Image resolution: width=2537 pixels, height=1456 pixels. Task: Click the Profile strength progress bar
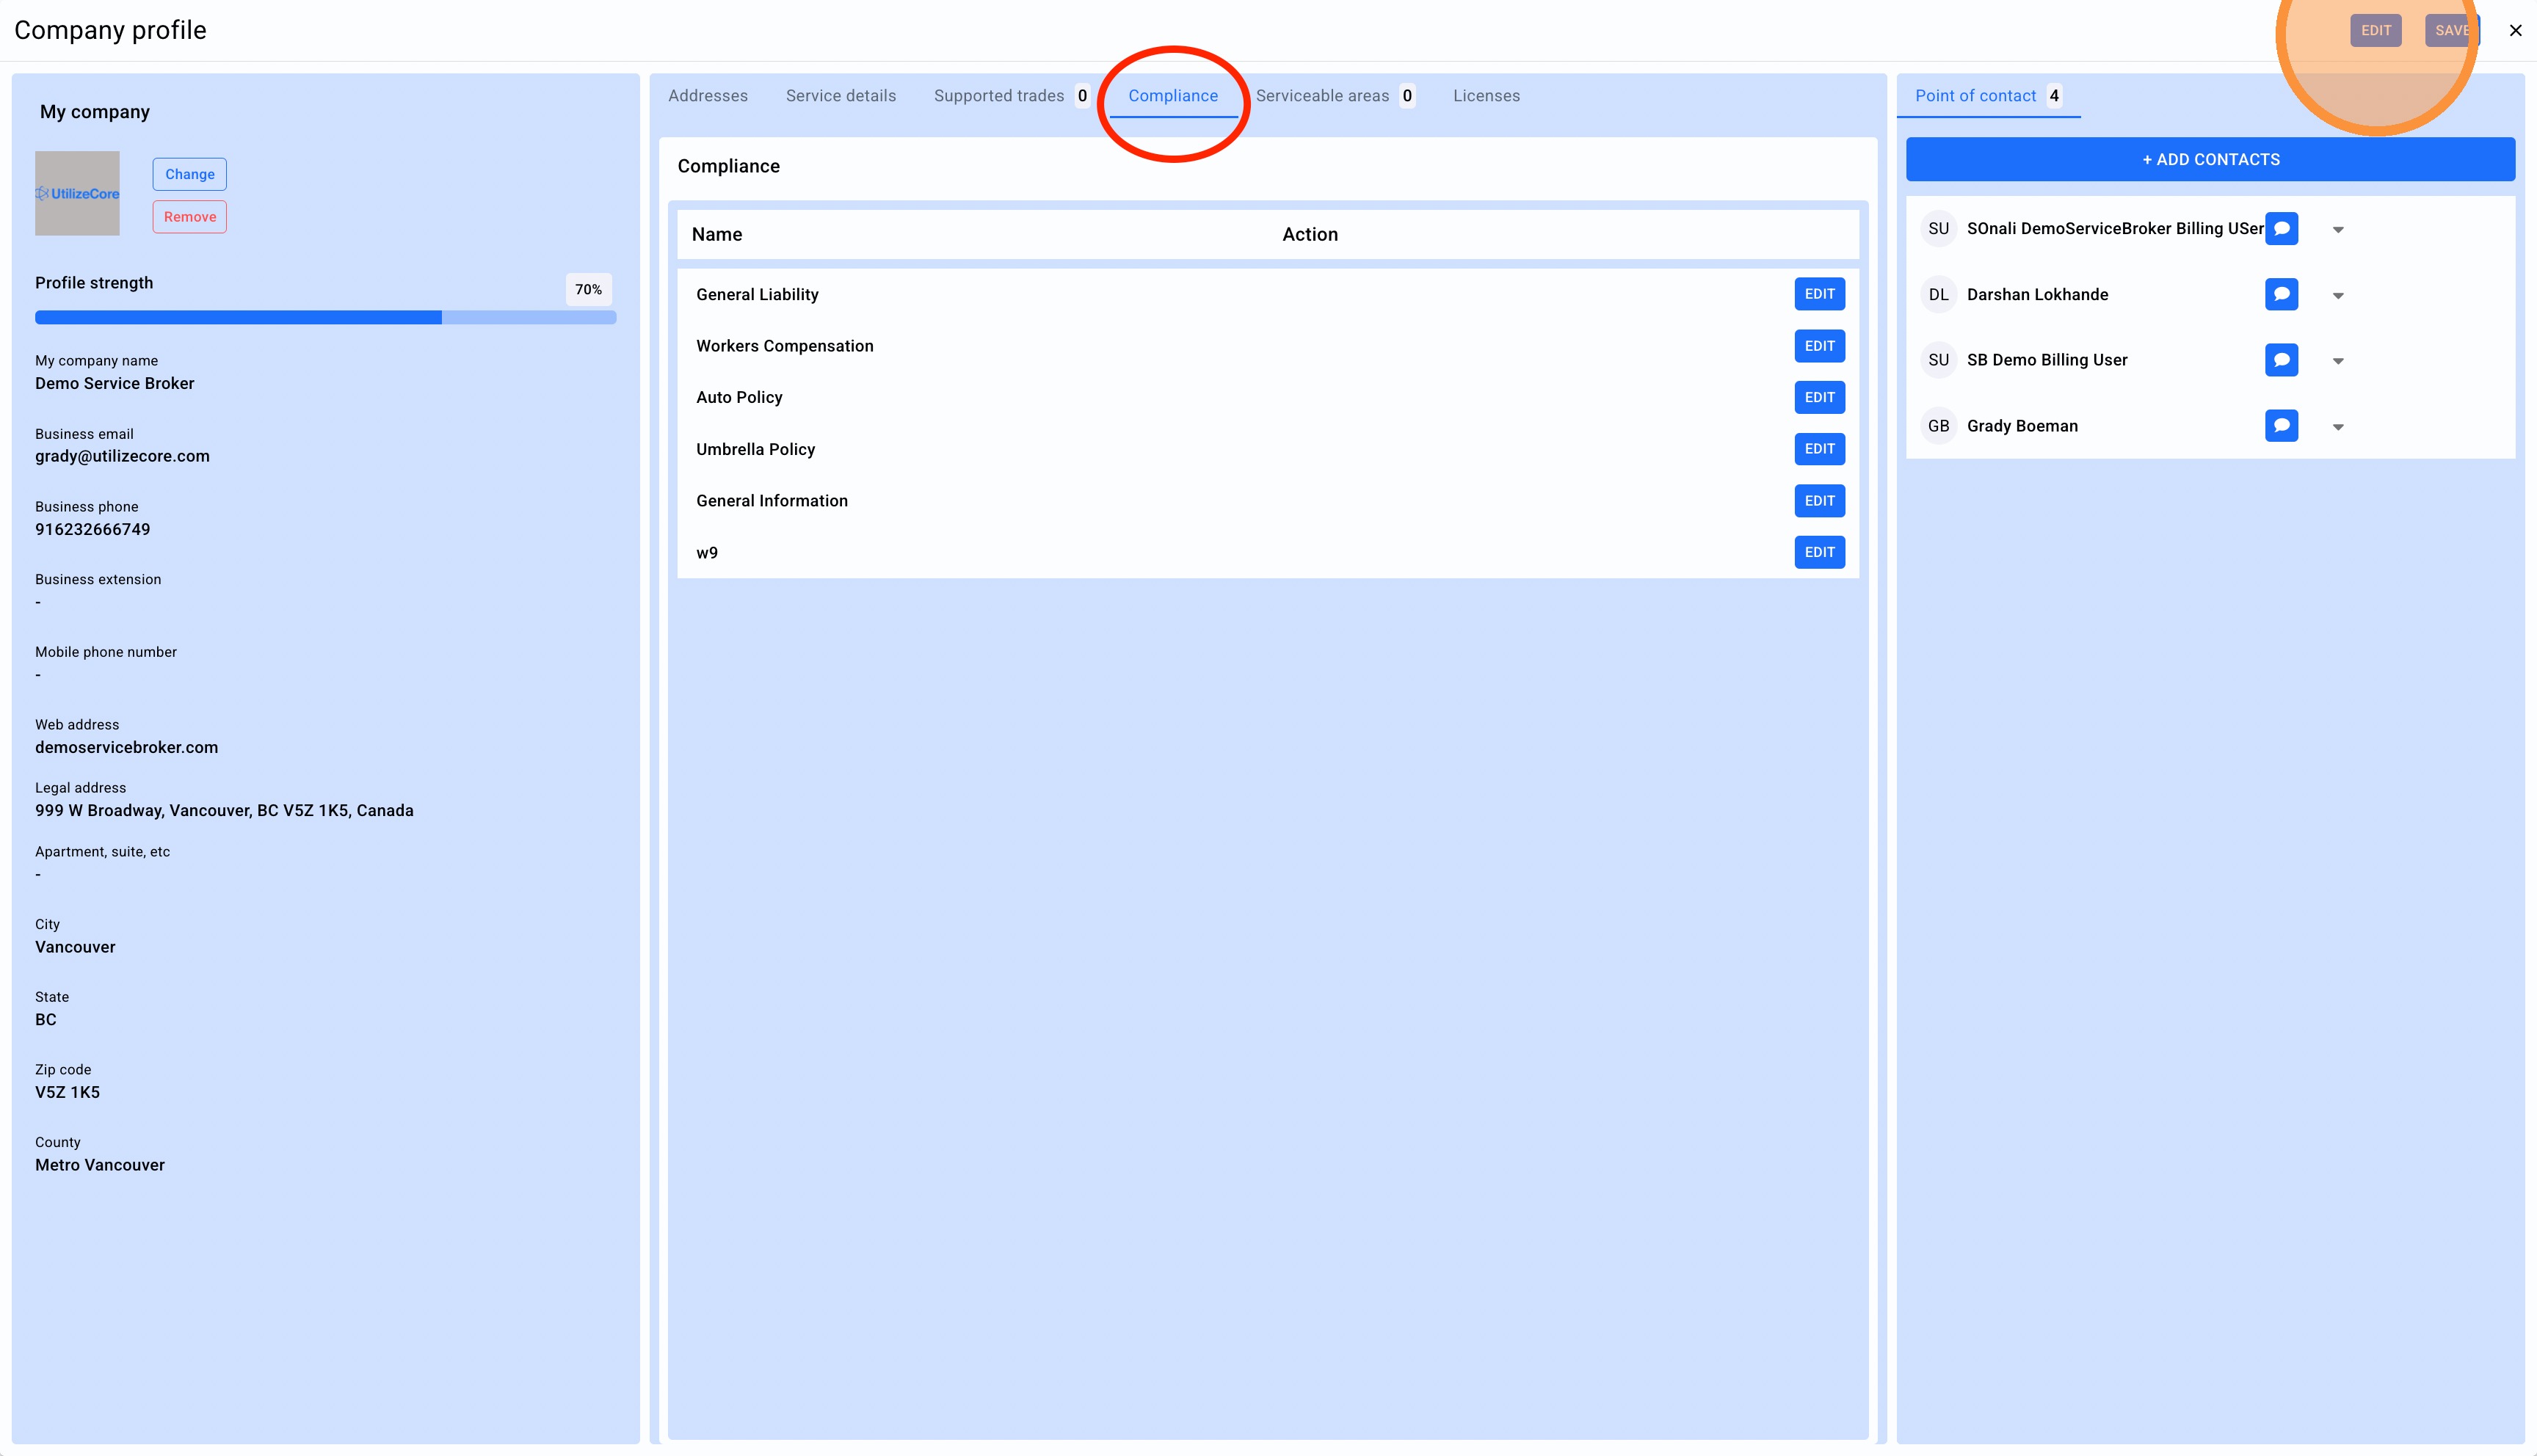point(325,317)
